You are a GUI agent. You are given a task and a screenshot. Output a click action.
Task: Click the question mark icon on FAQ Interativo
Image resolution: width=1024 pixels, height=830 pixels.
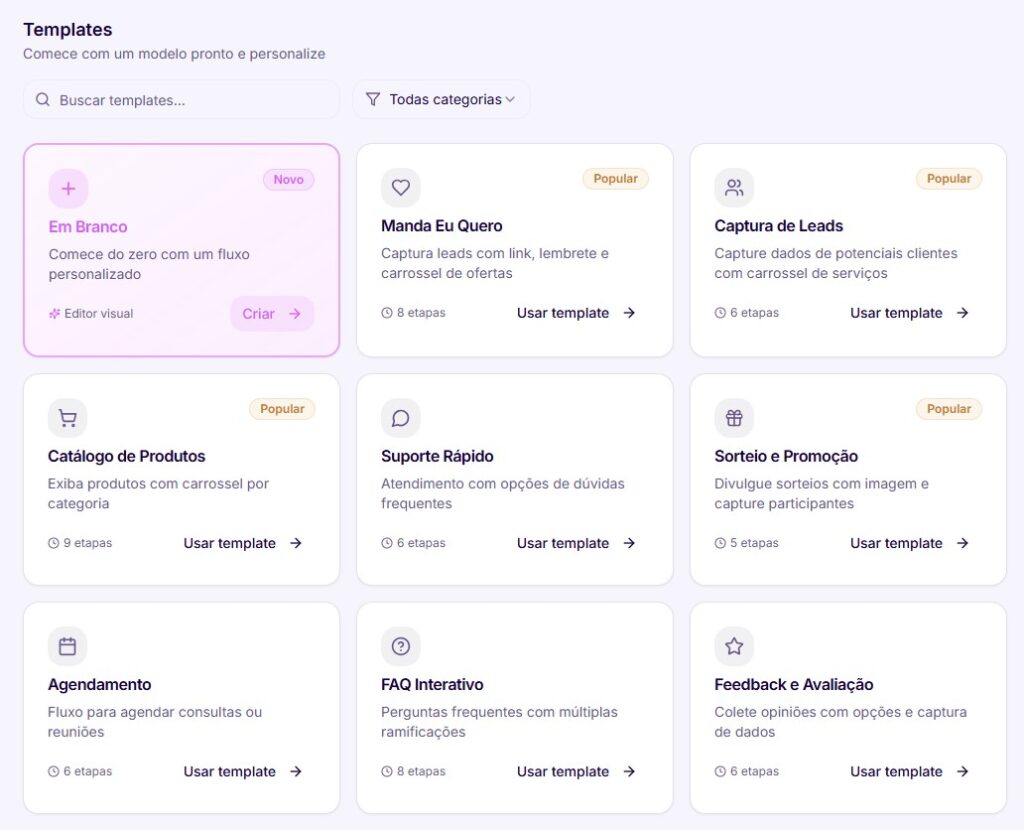point(400,646)
